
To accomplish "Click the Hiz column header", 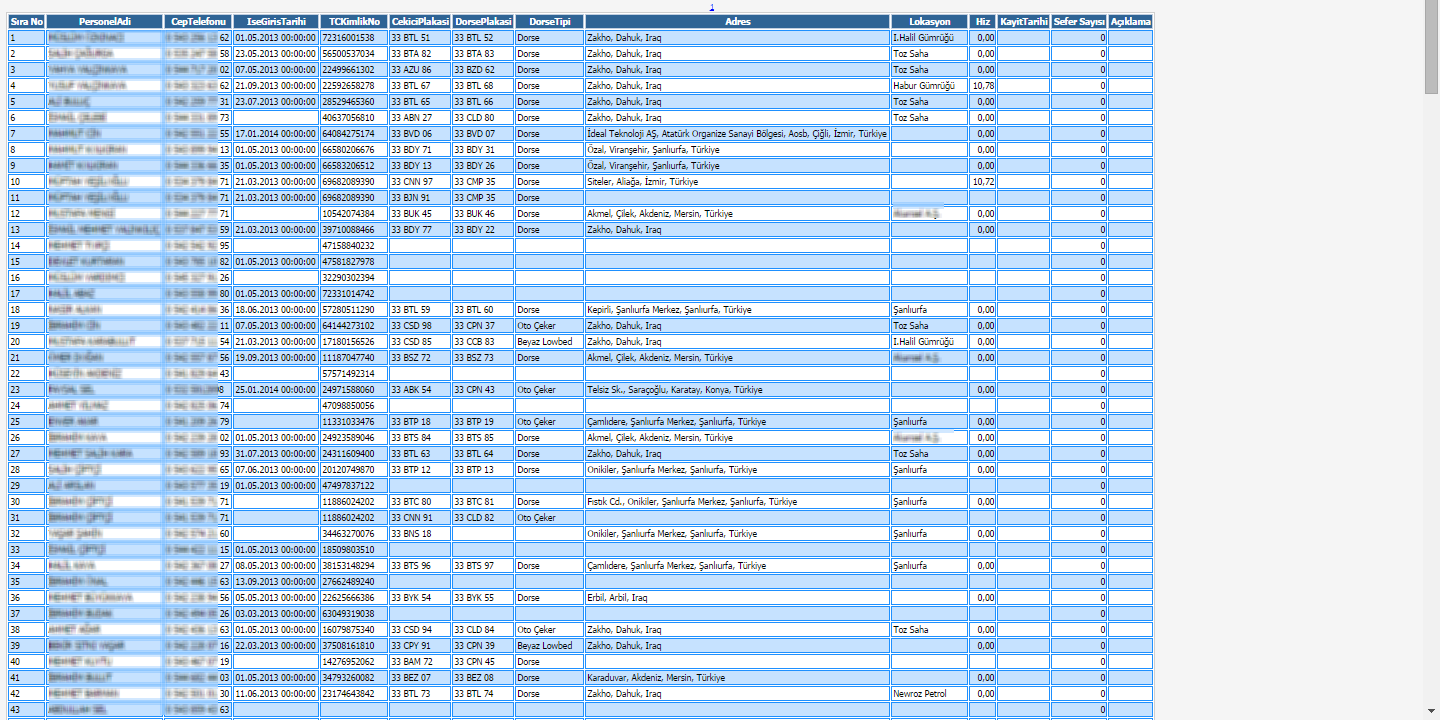I will click(x=982, y=22).
